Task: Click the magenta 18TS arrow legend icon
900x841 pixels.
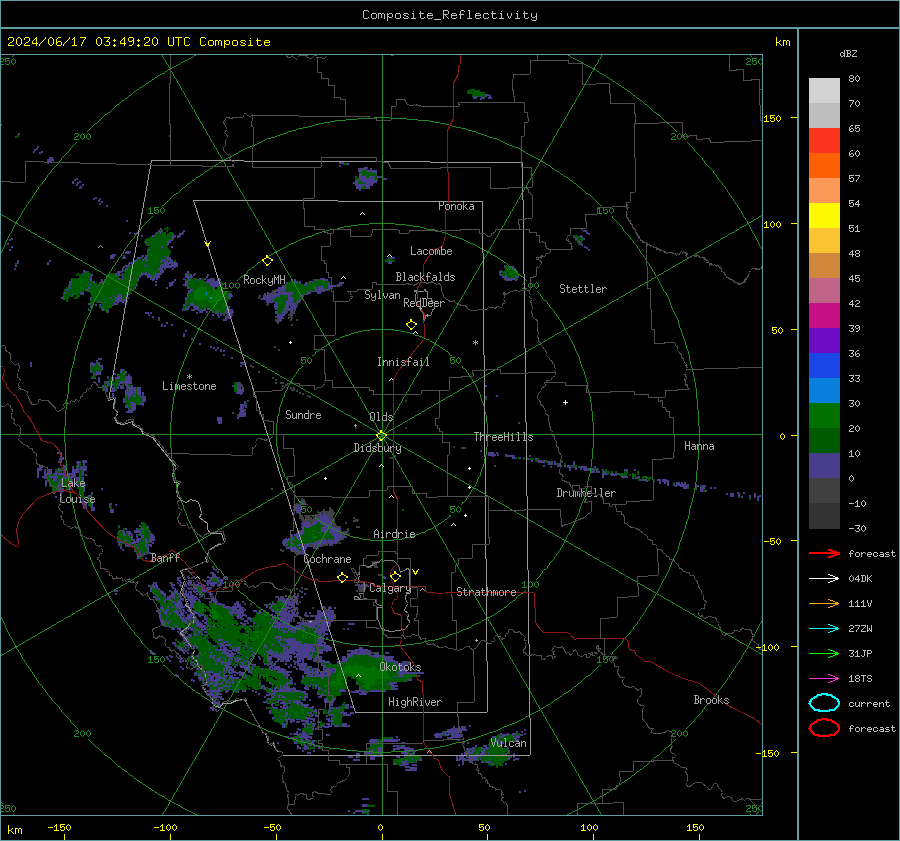Action: click(824, 679)
